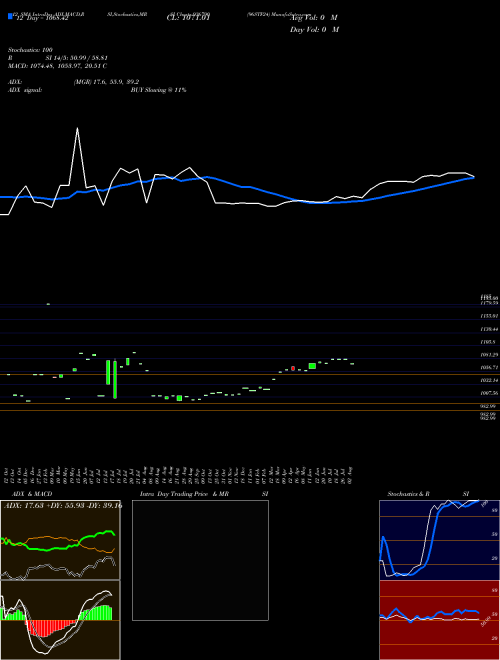Click the ADX: 17.63 +DY: 55.93 readout

(x=63, y=506)
